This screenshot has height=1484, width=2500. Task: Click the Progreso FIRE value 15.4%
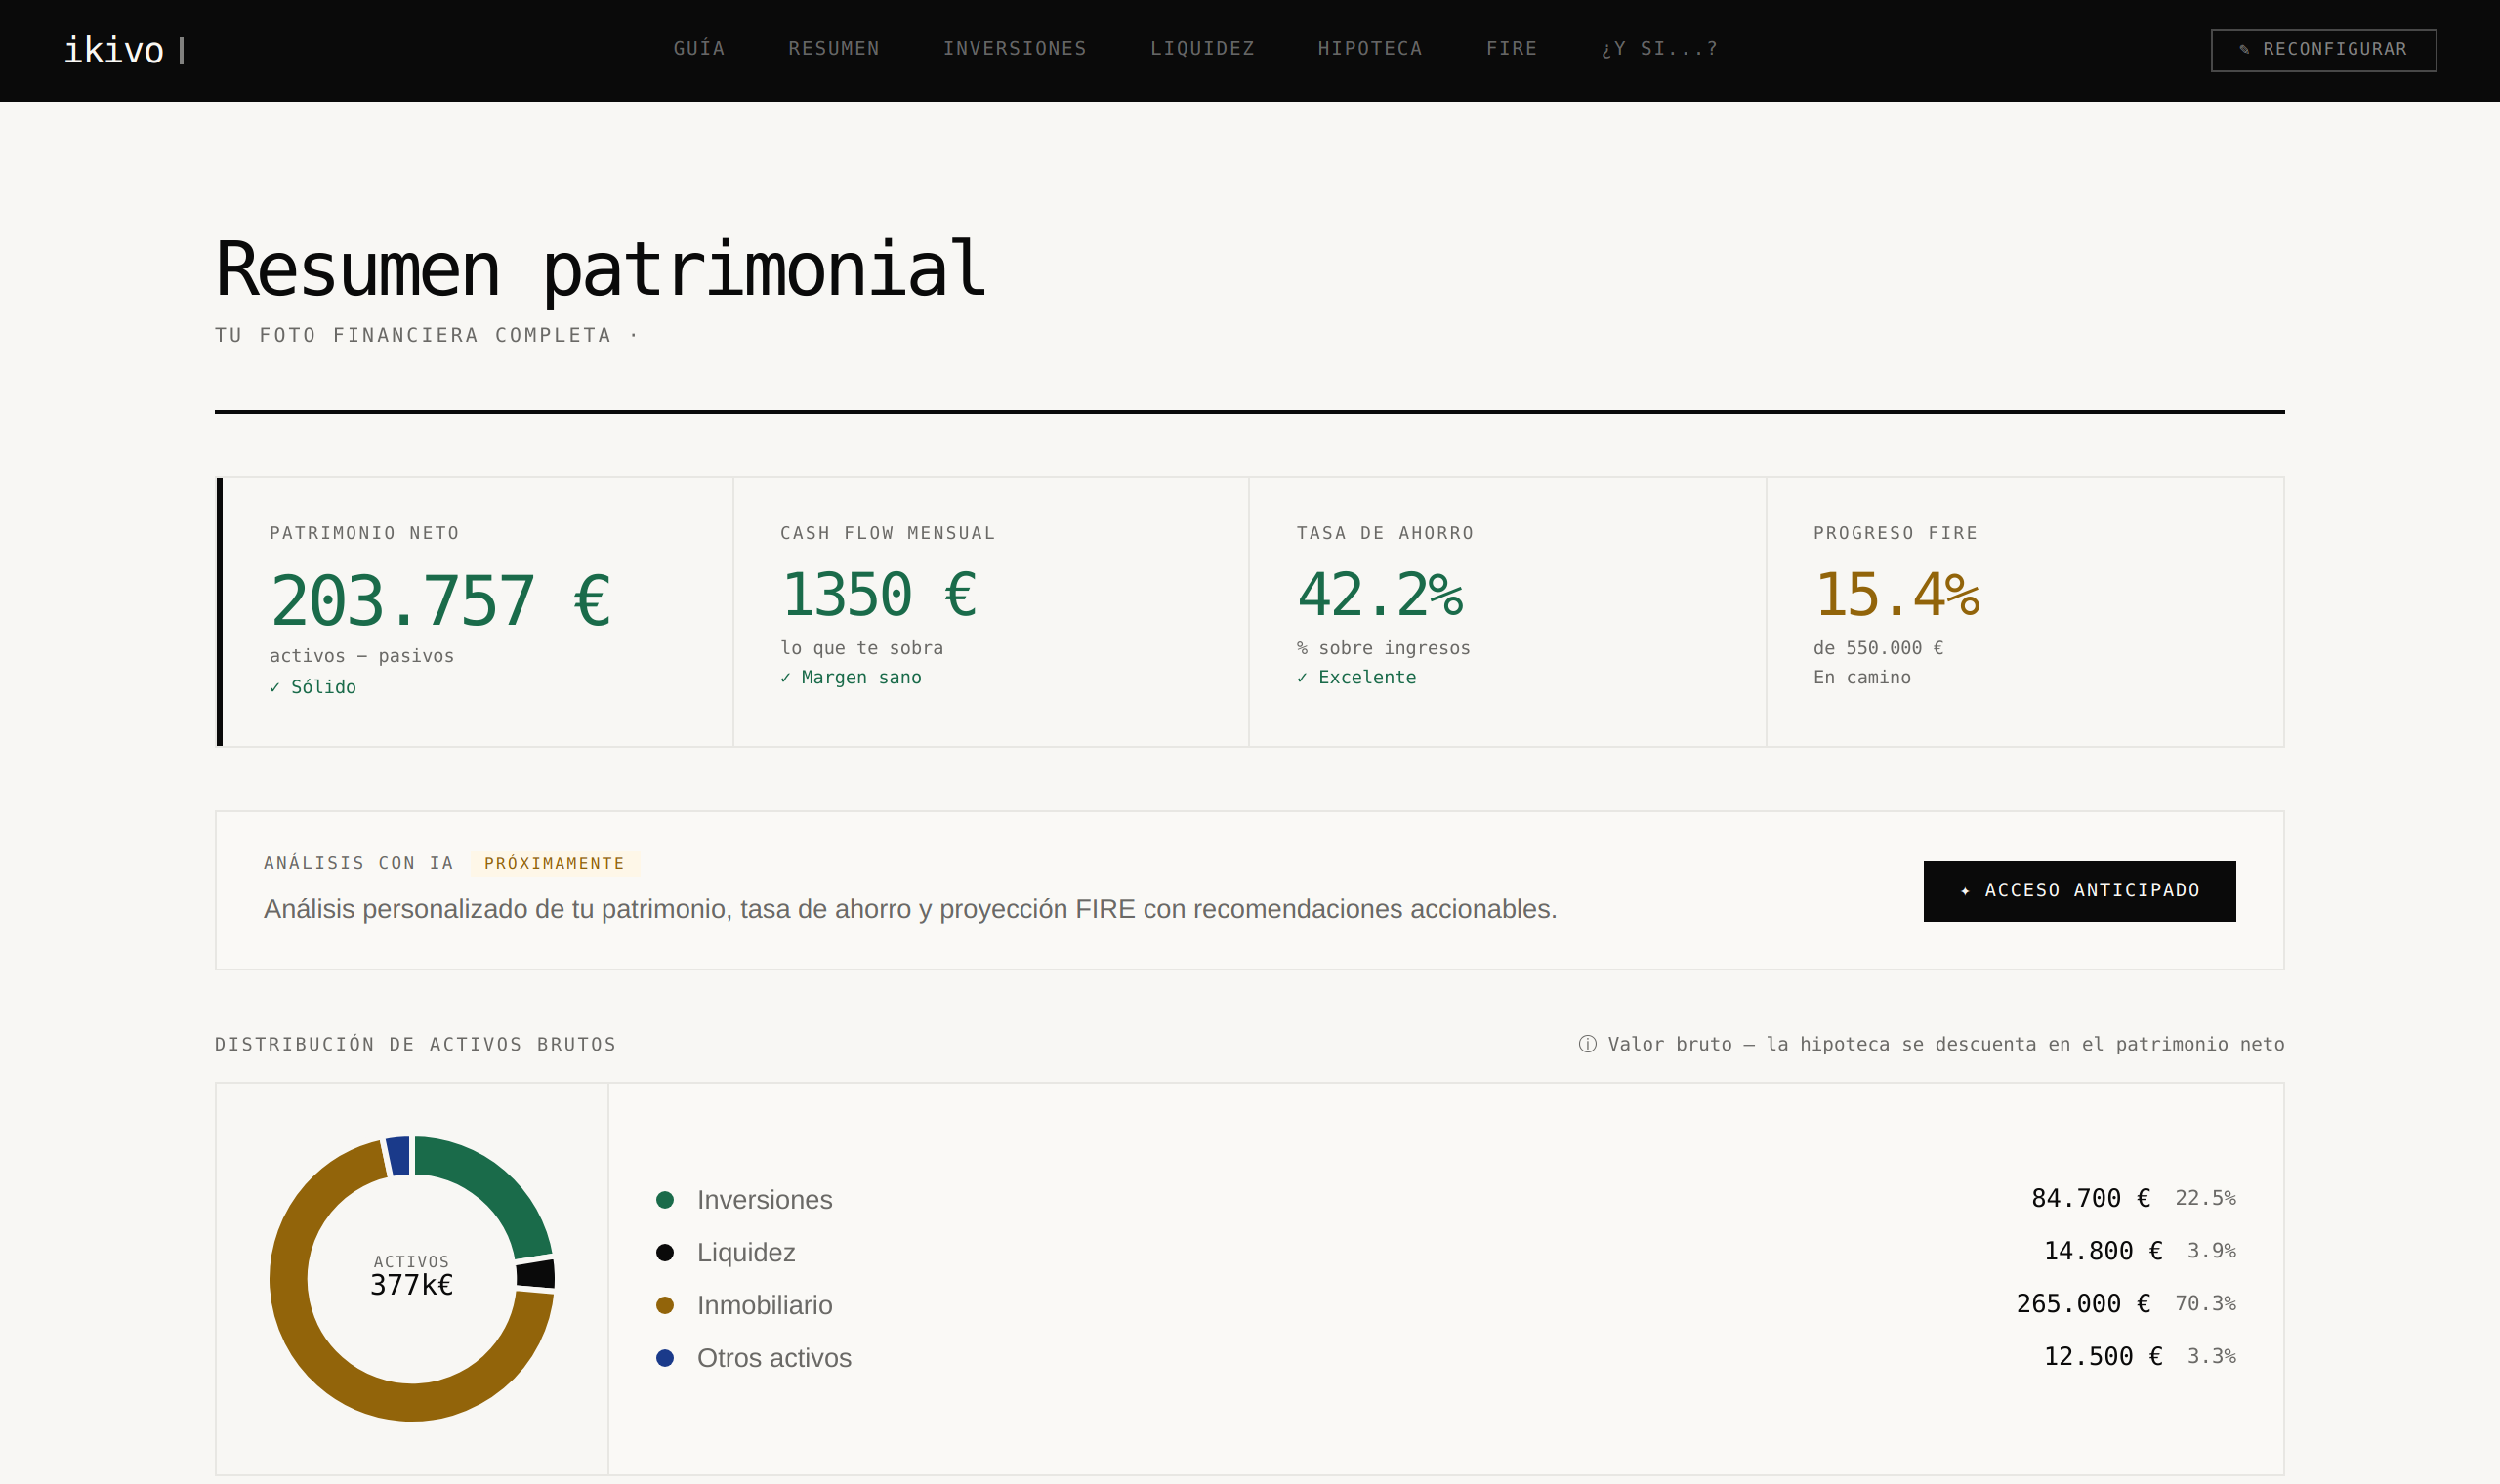click(x=1896, y=594)
